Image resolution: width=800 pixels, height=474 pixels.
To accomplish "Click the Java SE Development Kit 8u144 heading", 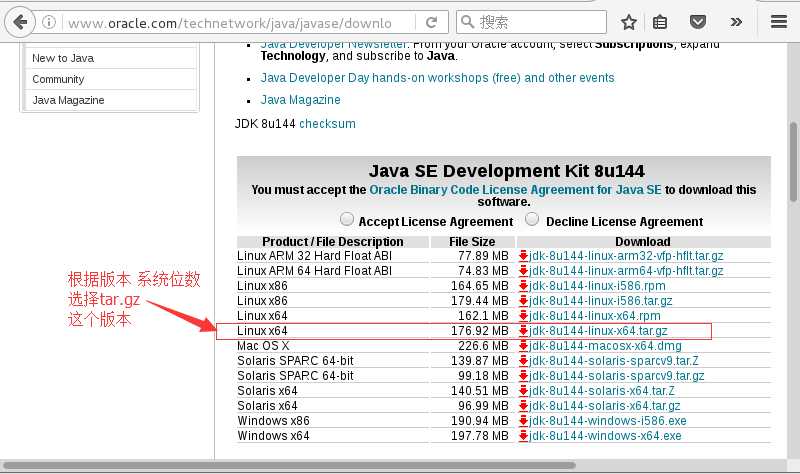I will click(x=506, y=171).
